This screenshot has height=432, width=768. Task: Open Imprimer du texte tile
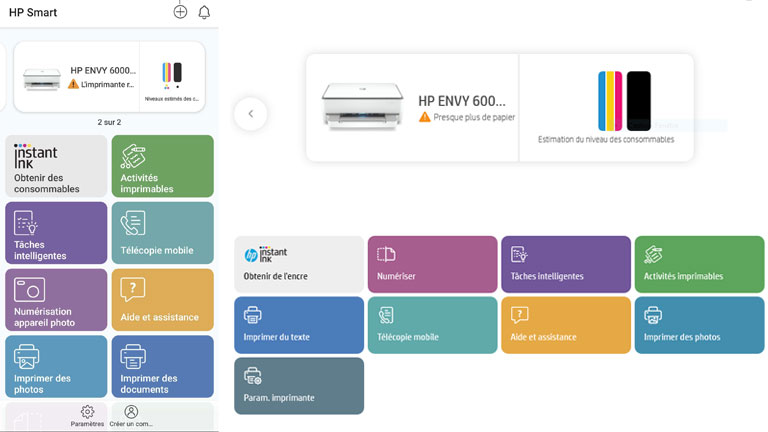click(299, 325)
